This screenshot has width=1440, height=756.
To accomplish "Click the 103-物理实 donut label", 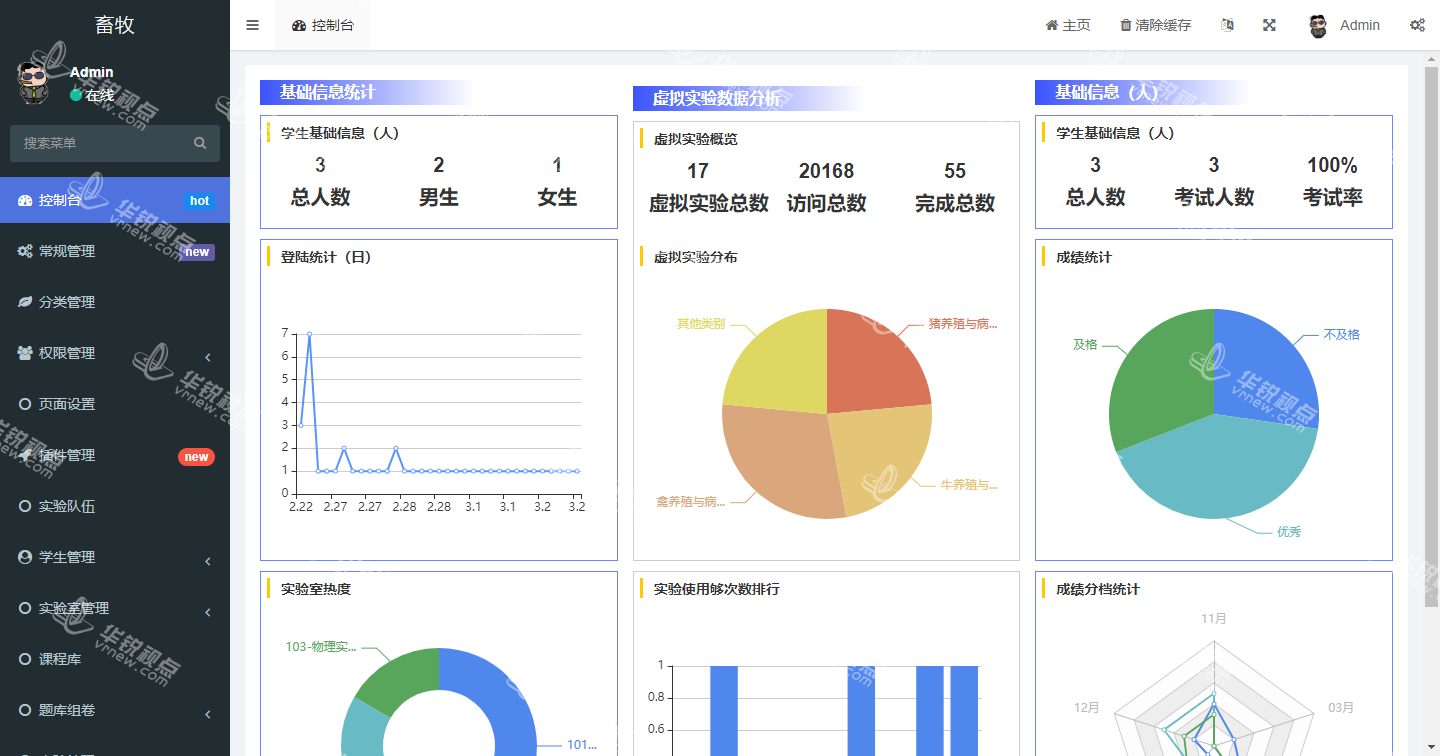I will coord(321,646).
